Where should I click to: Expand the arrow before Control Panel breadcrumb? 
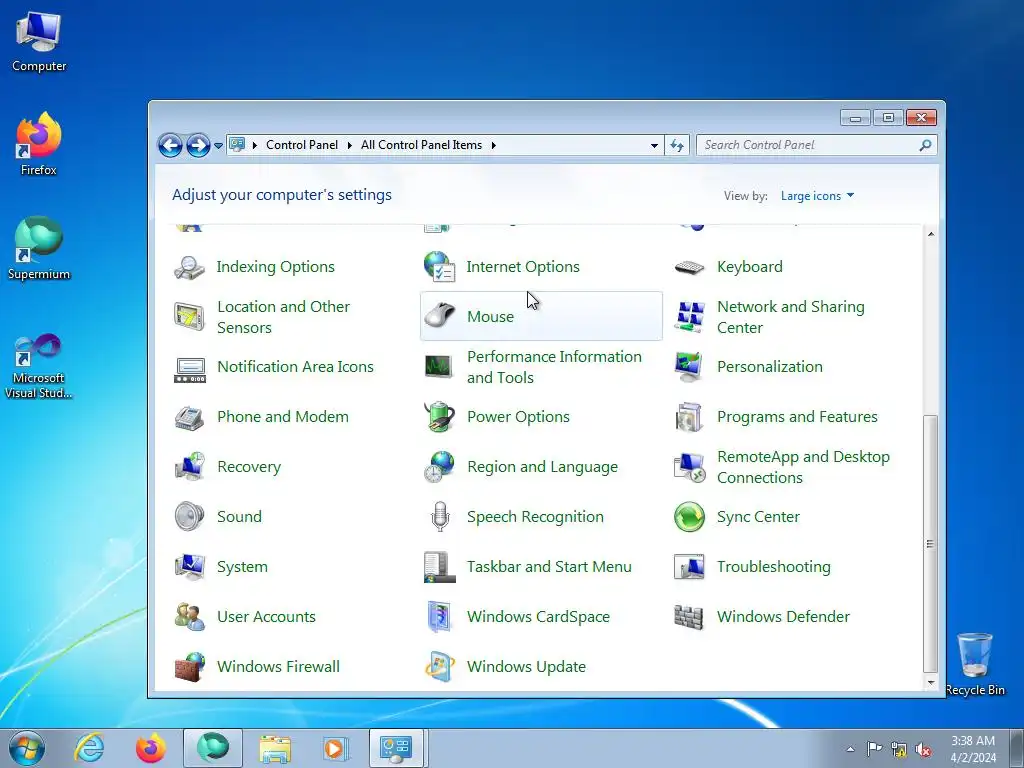255,146
